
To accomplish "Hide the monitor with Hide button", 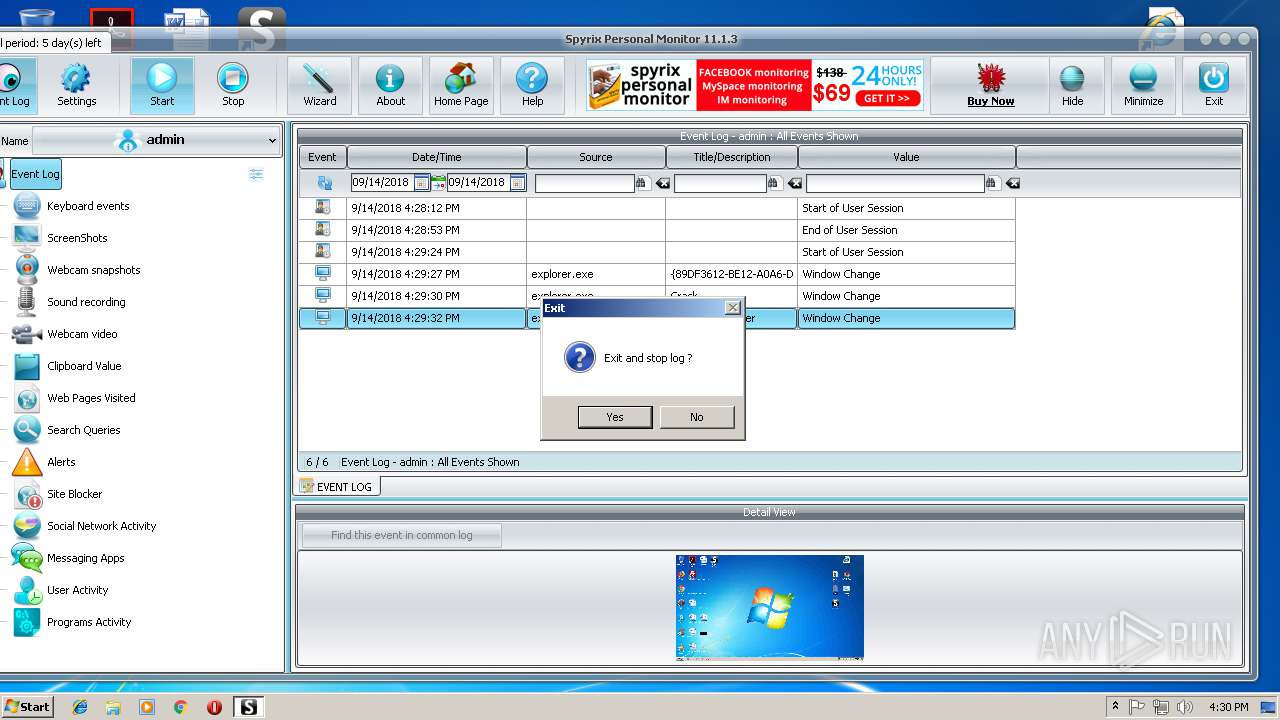I will tap(1072, 86).
